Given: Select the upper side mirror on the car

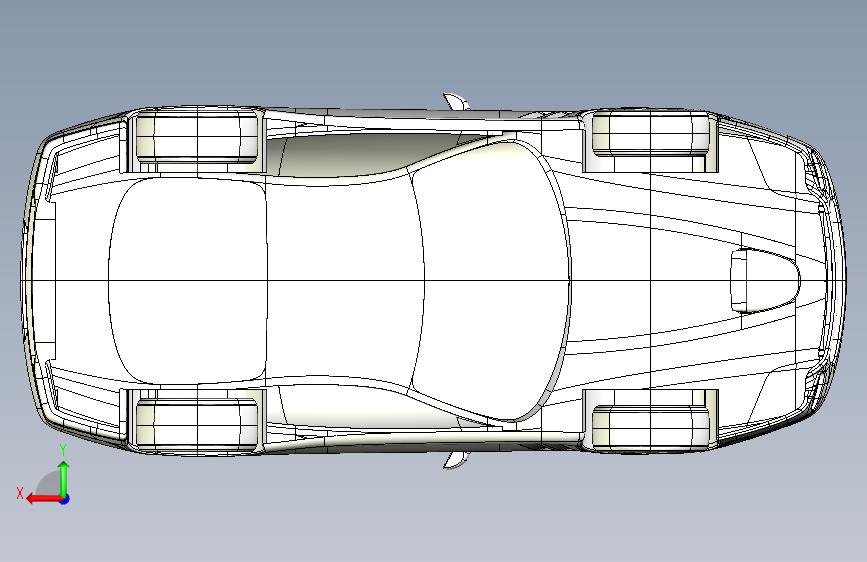Looking at the screenshot, I should 457,102.
